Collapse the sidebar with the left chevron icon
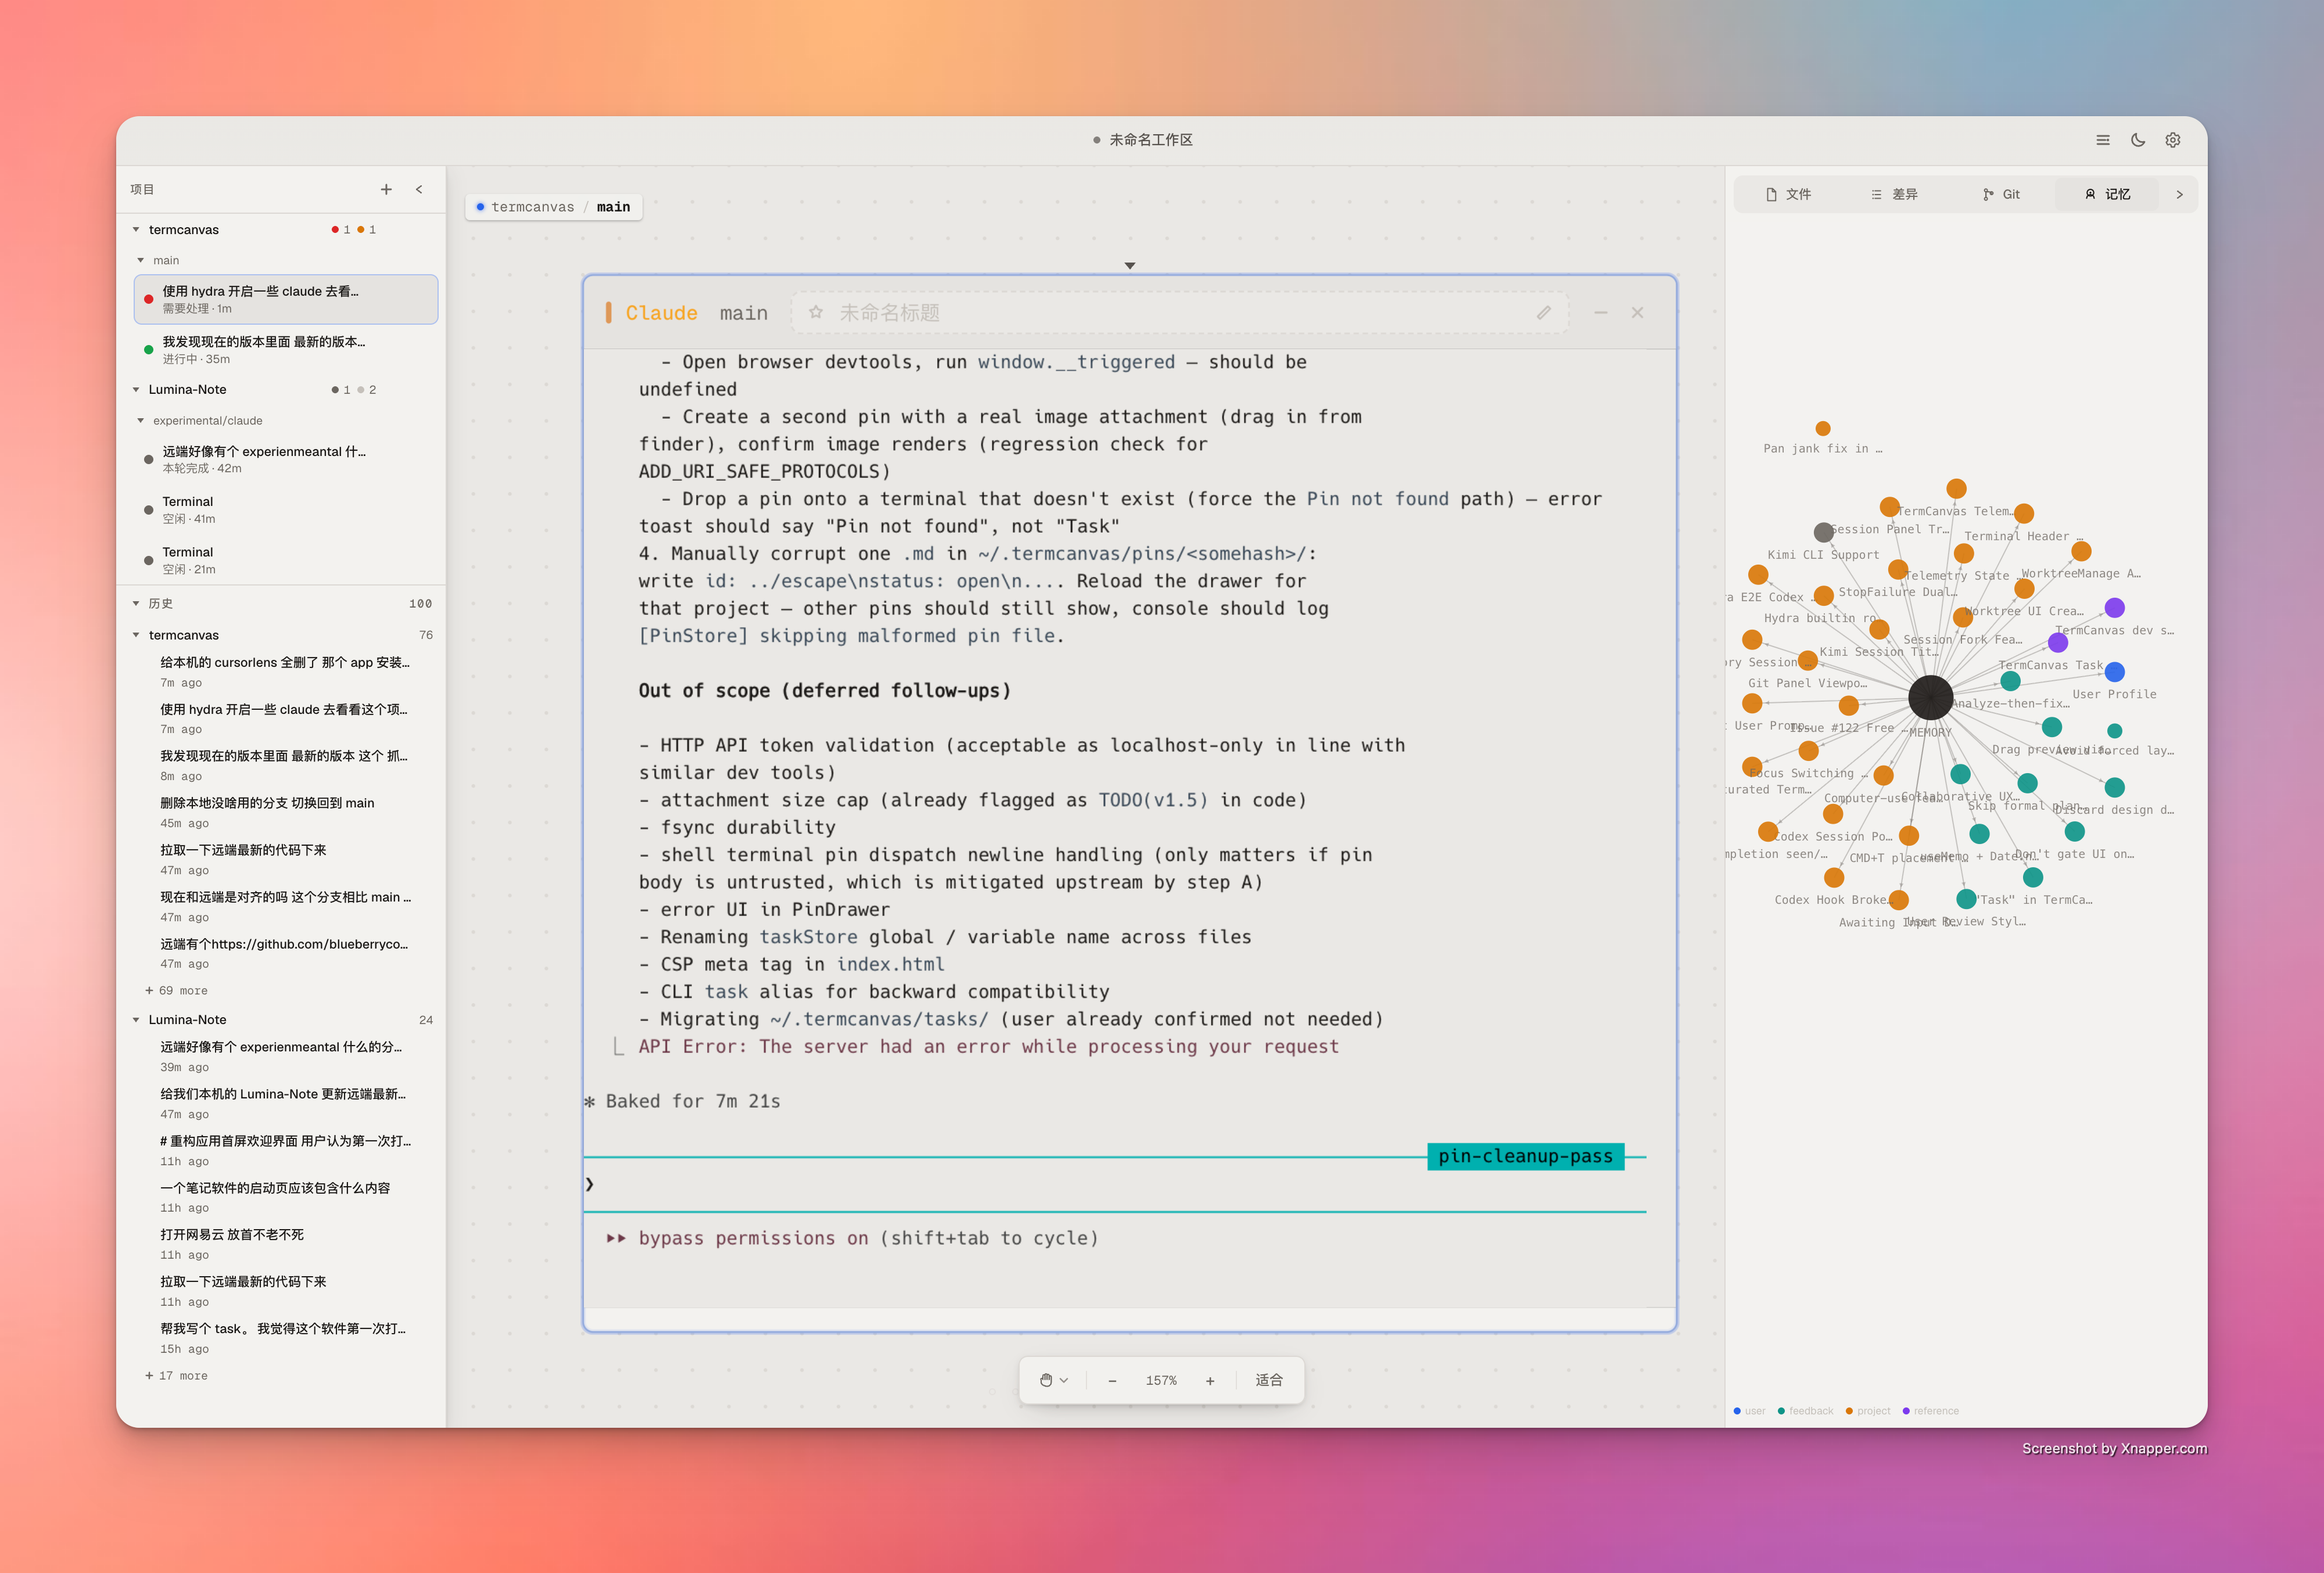Screen dimensions: 2324x1573 coord(419,189)
